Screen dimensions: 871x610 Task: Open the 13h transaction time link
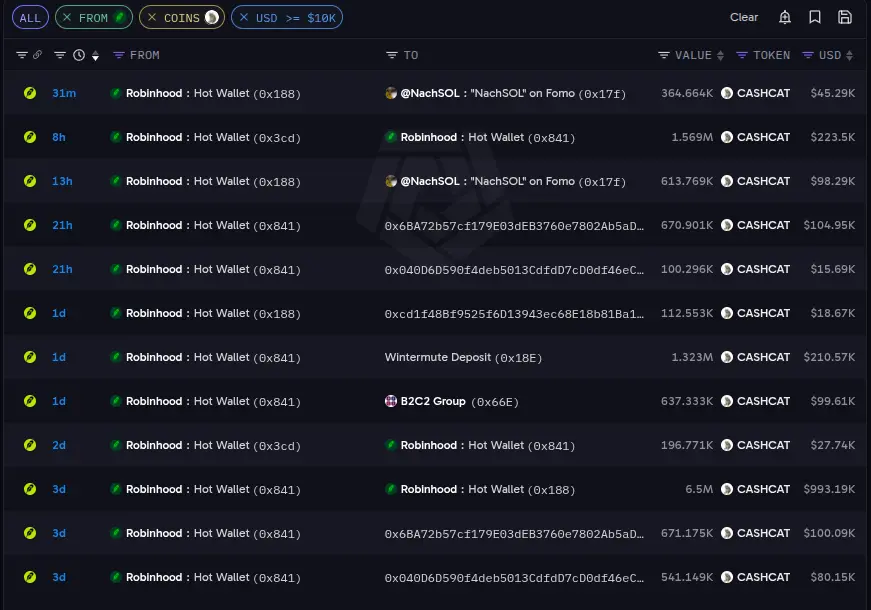pos(62,181)
